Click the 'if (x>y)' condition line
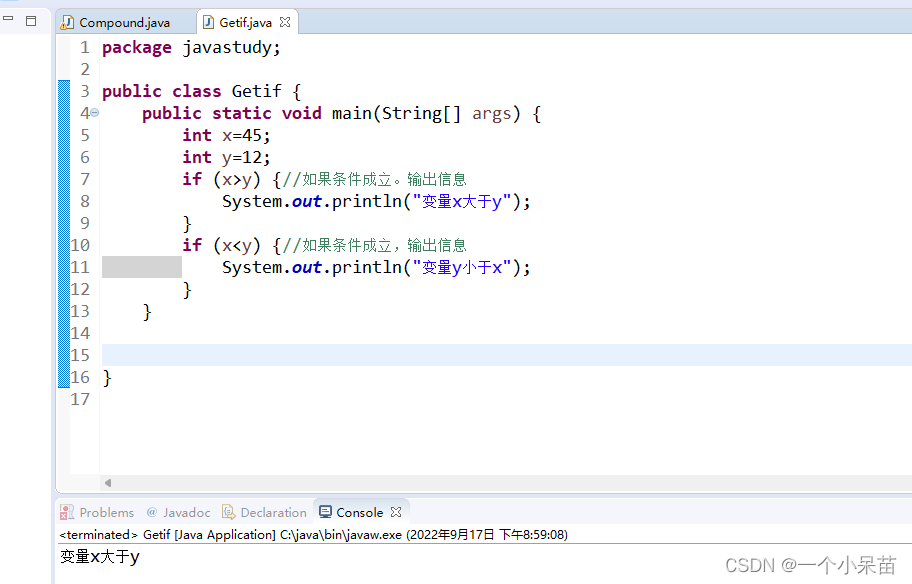The width and height of the screenshot is (912, 584). click(x=325, y=179)
